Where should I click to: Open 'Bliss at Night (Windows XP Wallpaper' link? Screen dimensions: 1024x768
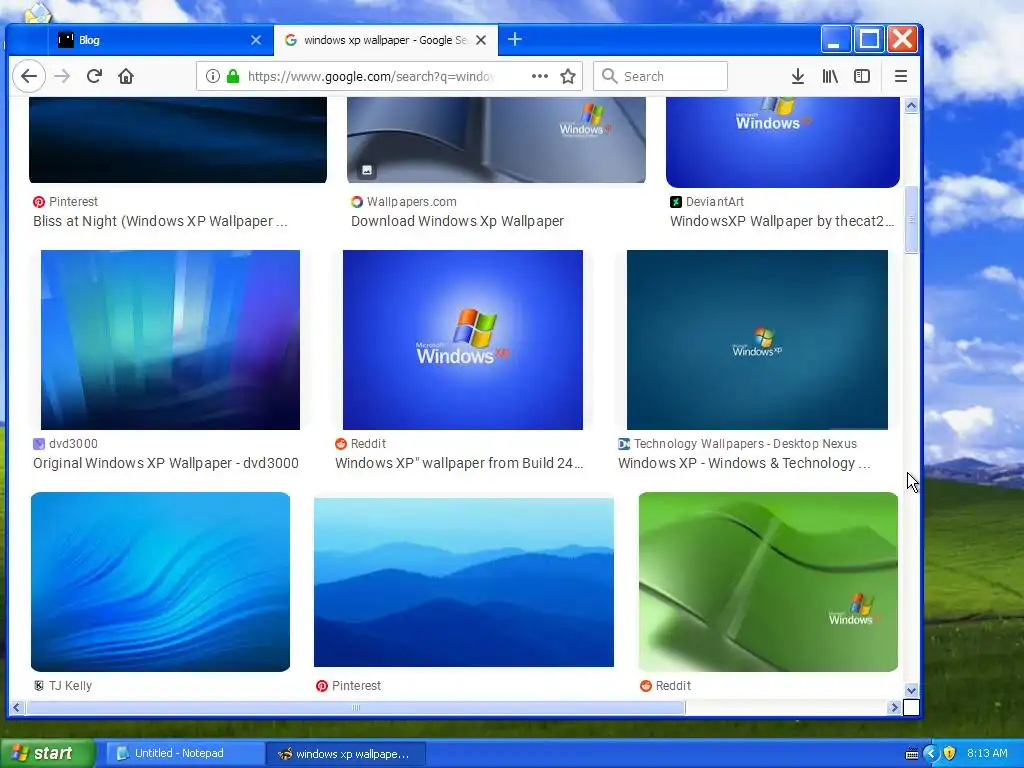point(160,221)
